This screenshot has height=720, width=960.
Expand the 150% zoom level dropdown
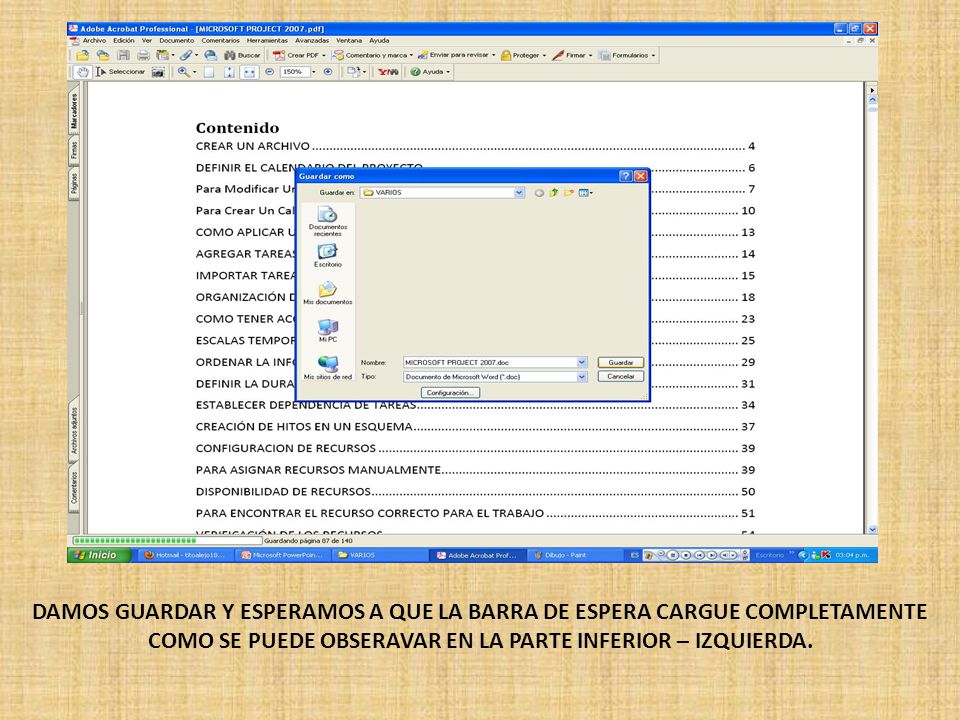[x=314, y=72]
